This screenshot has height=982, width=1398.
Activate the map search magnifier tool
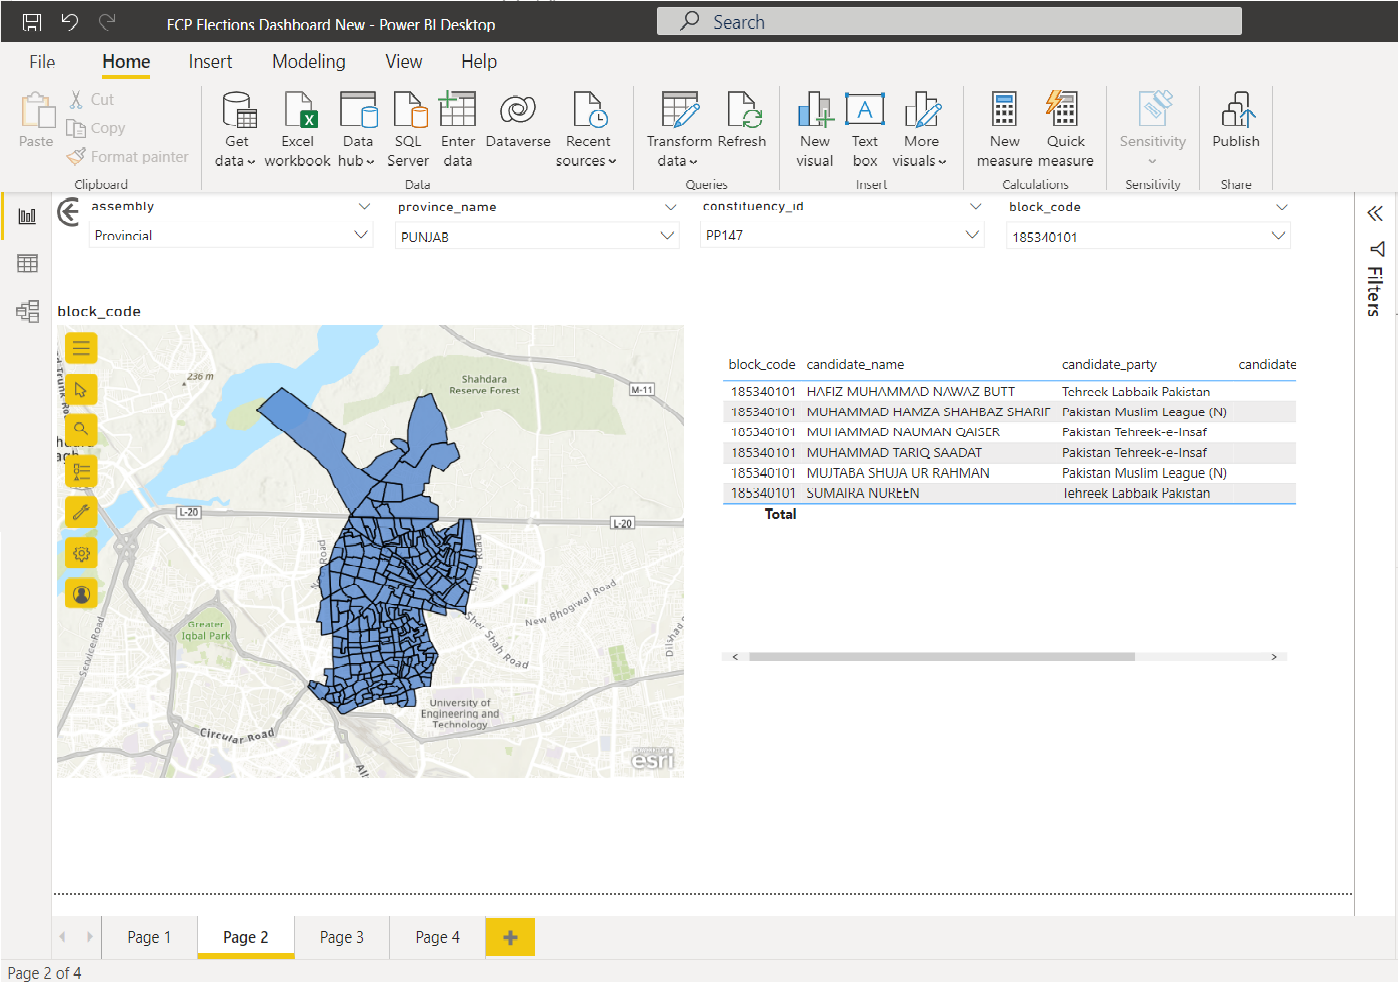(81, 429)
